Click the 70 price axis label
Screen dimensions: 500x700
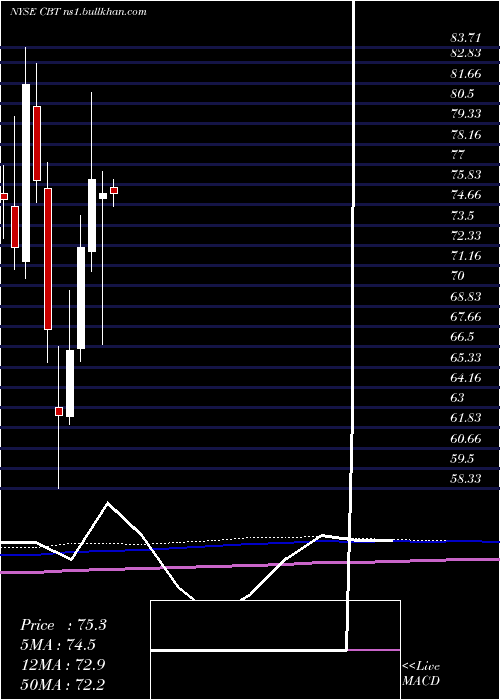458,276
